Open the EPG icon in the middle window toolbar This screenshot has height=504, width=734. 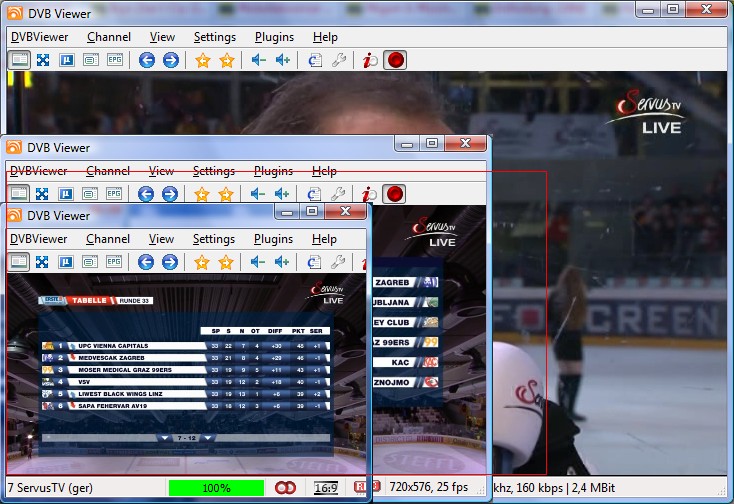click(x=114, y=194)
